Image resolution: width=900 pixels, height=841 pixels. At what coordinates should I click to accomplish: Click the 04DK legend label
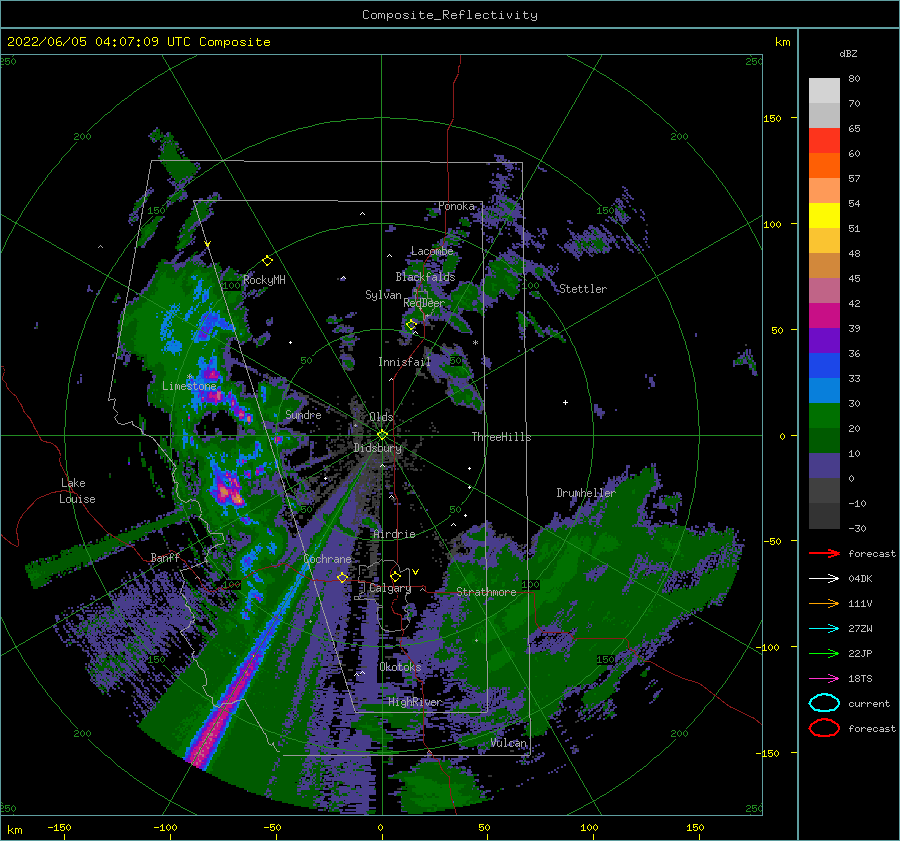tap(860, 579)
